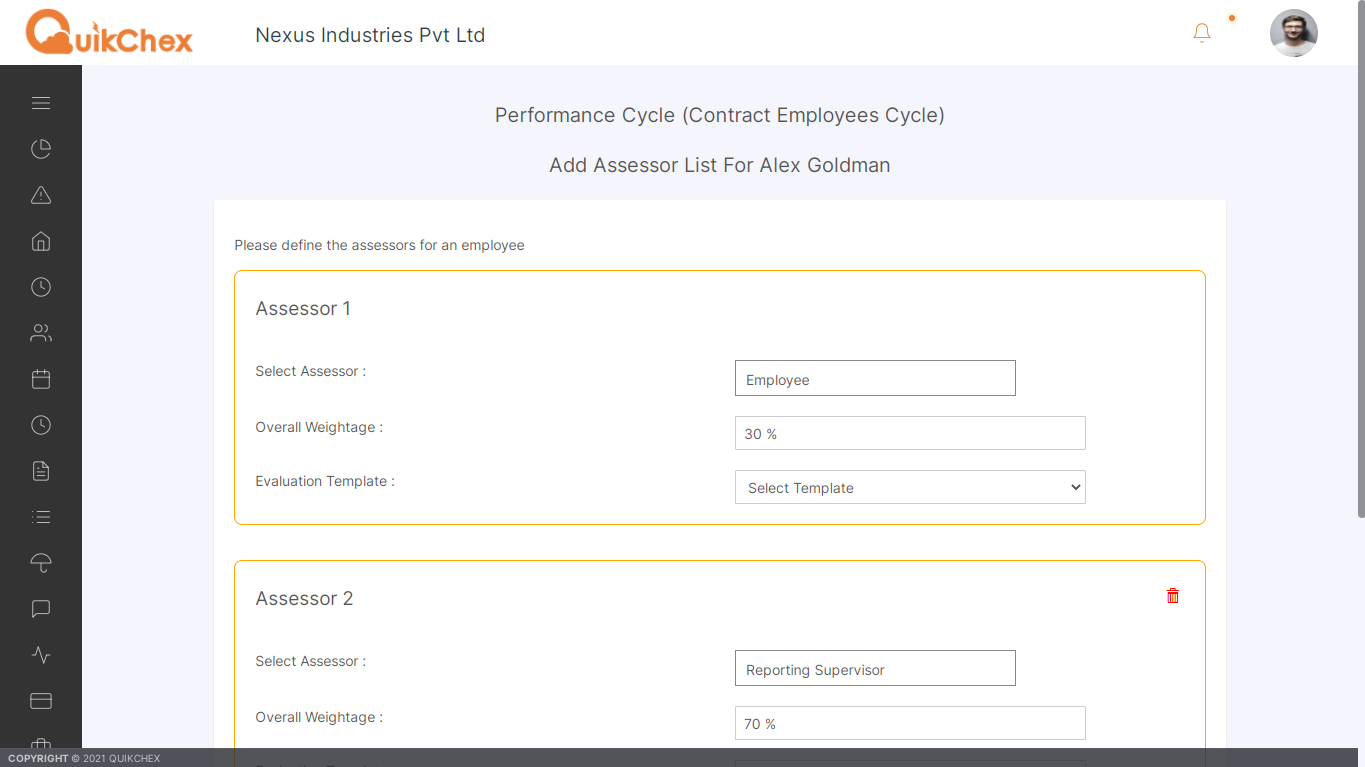Open the pie chart dashboard icon
This screenshot has height=767, width=1365.
tap(41, 149)
